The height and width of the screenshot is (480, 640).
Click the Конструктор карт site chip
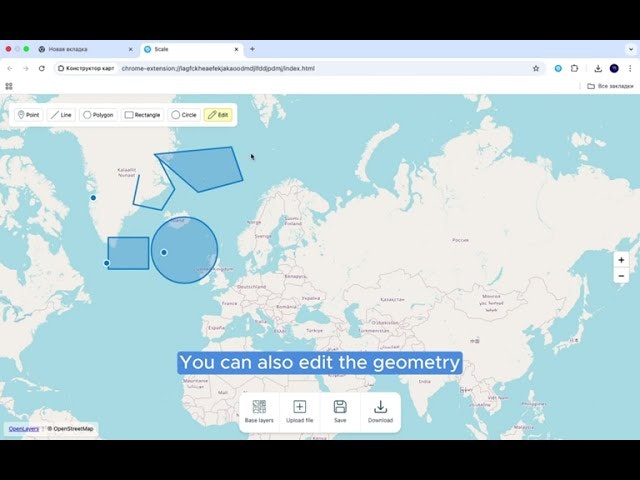pos(86,69)
